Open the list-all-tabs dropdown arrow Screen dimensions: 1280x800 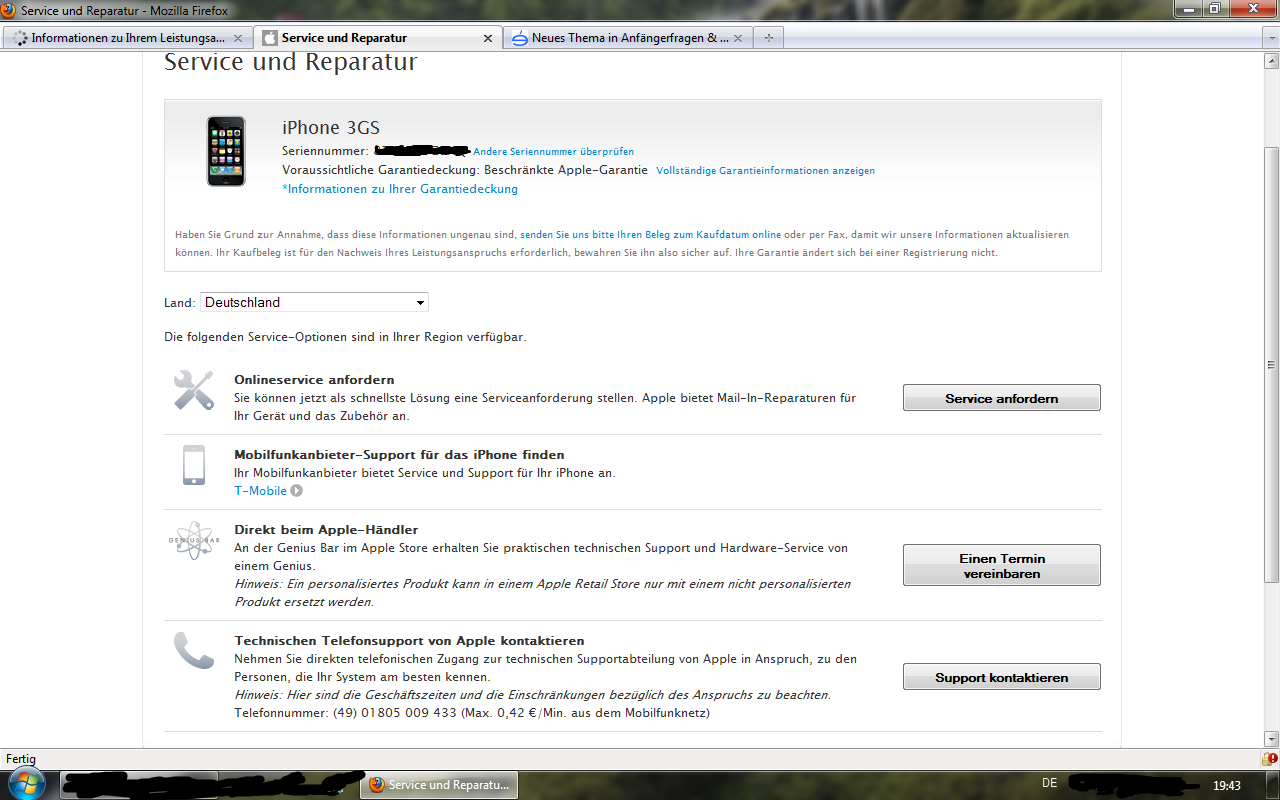(1270, 38)
